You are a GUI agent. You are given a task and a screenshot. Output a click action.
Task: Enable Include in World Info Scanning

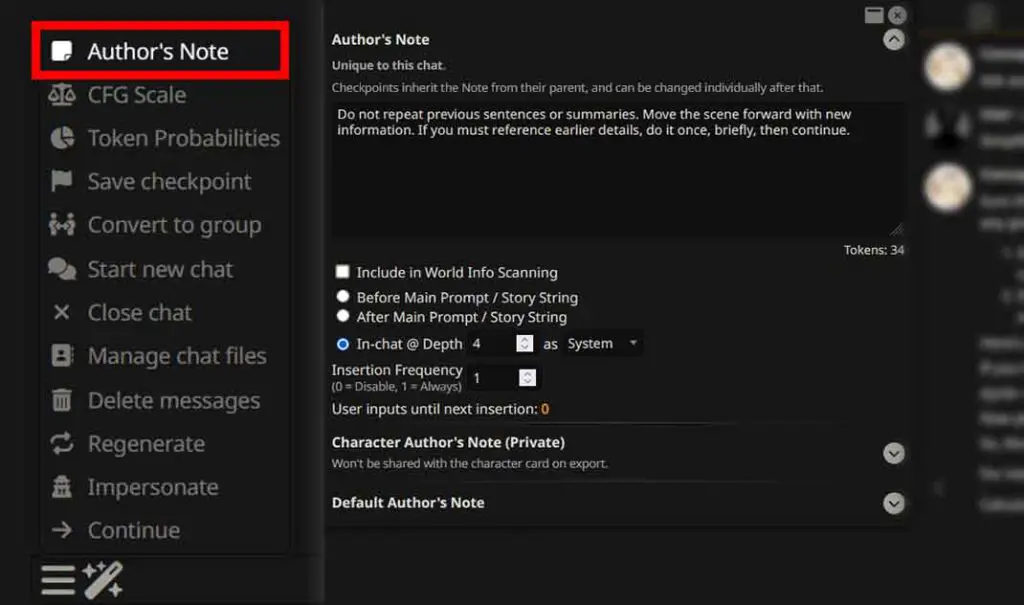coord(343,271)
